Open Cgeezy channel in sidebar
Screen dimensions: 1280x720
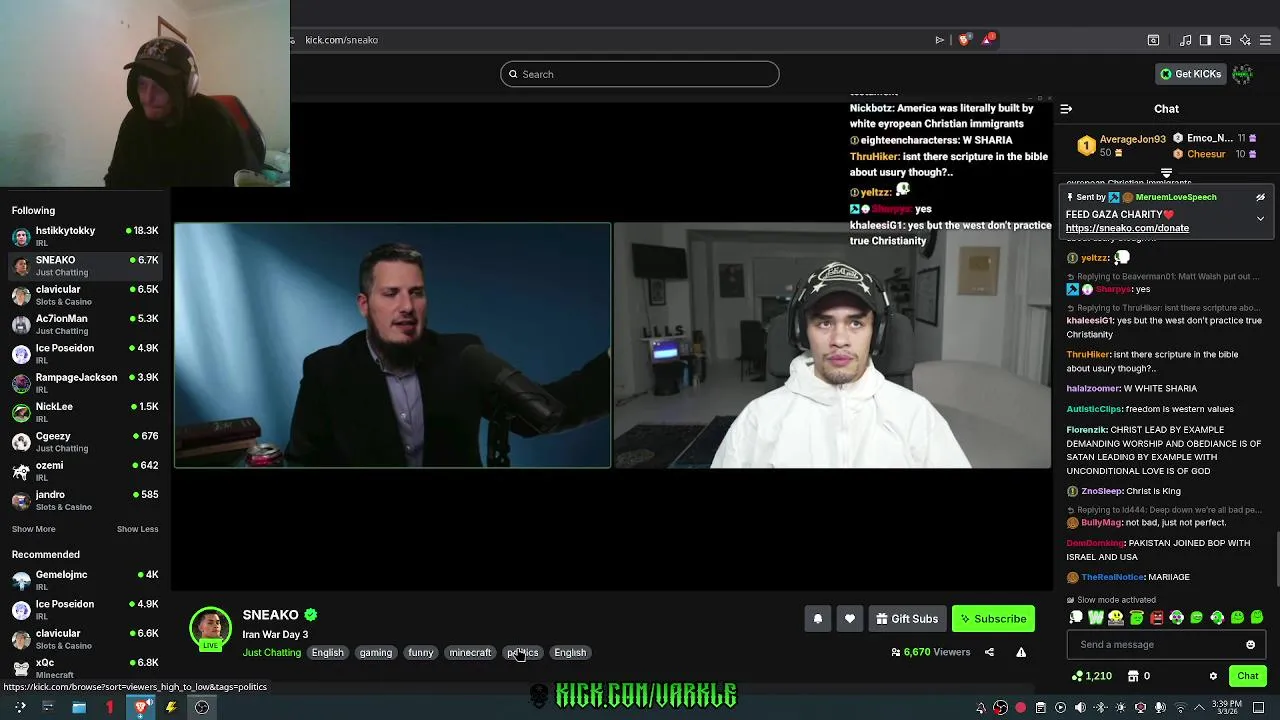click(85, 441)
